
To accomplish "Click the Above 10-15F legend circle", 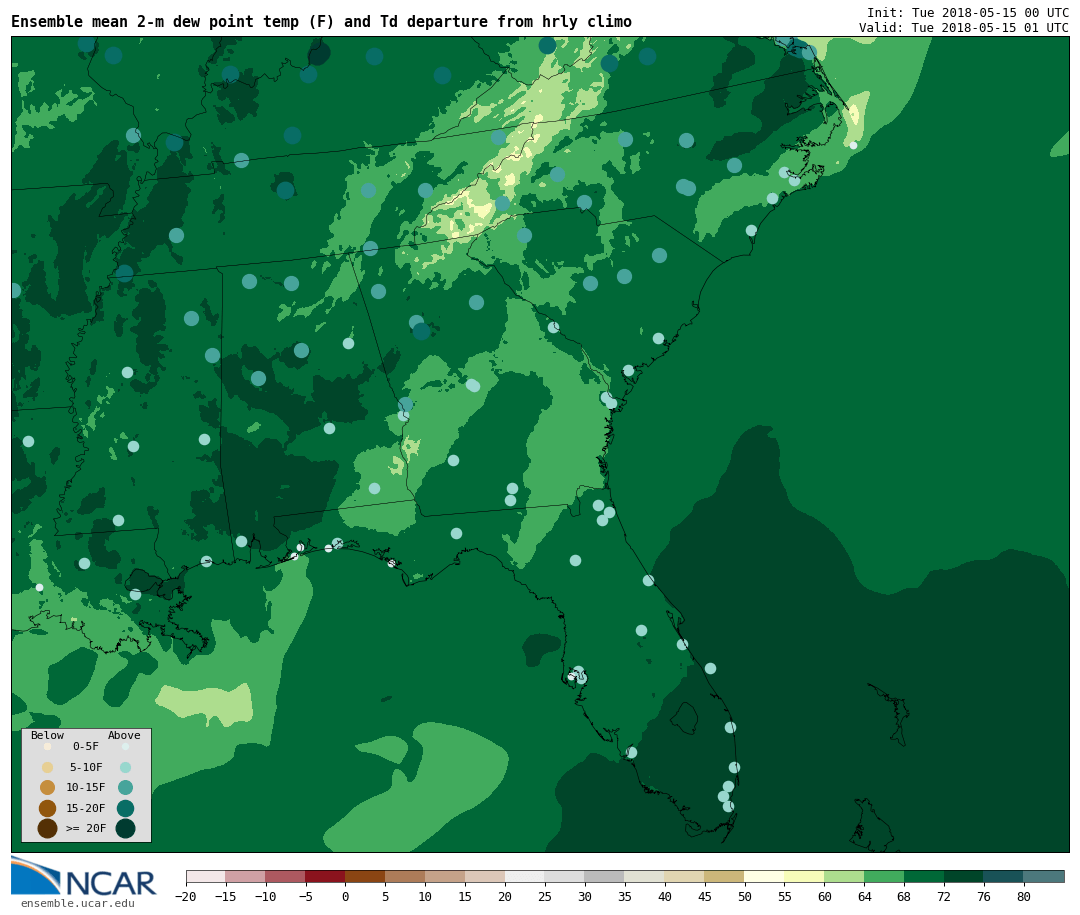I will 125,787.
